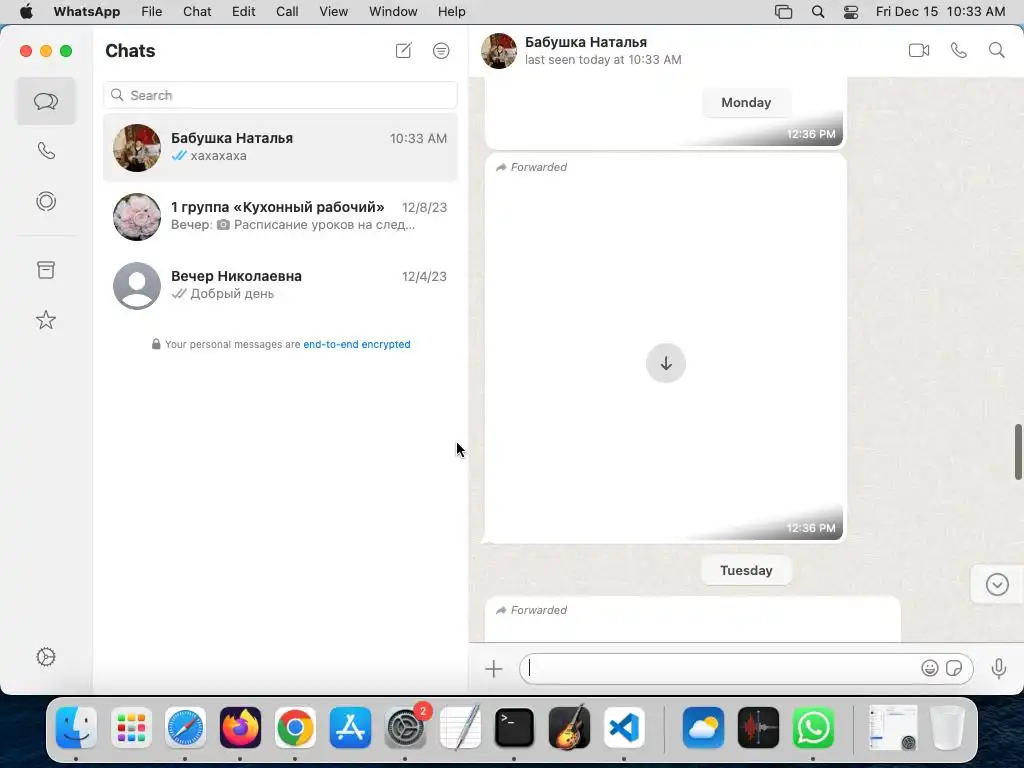The image size is (1024, 768).
Task: Open Google Chrome from the Dock
Action: [x=295, y=728]
